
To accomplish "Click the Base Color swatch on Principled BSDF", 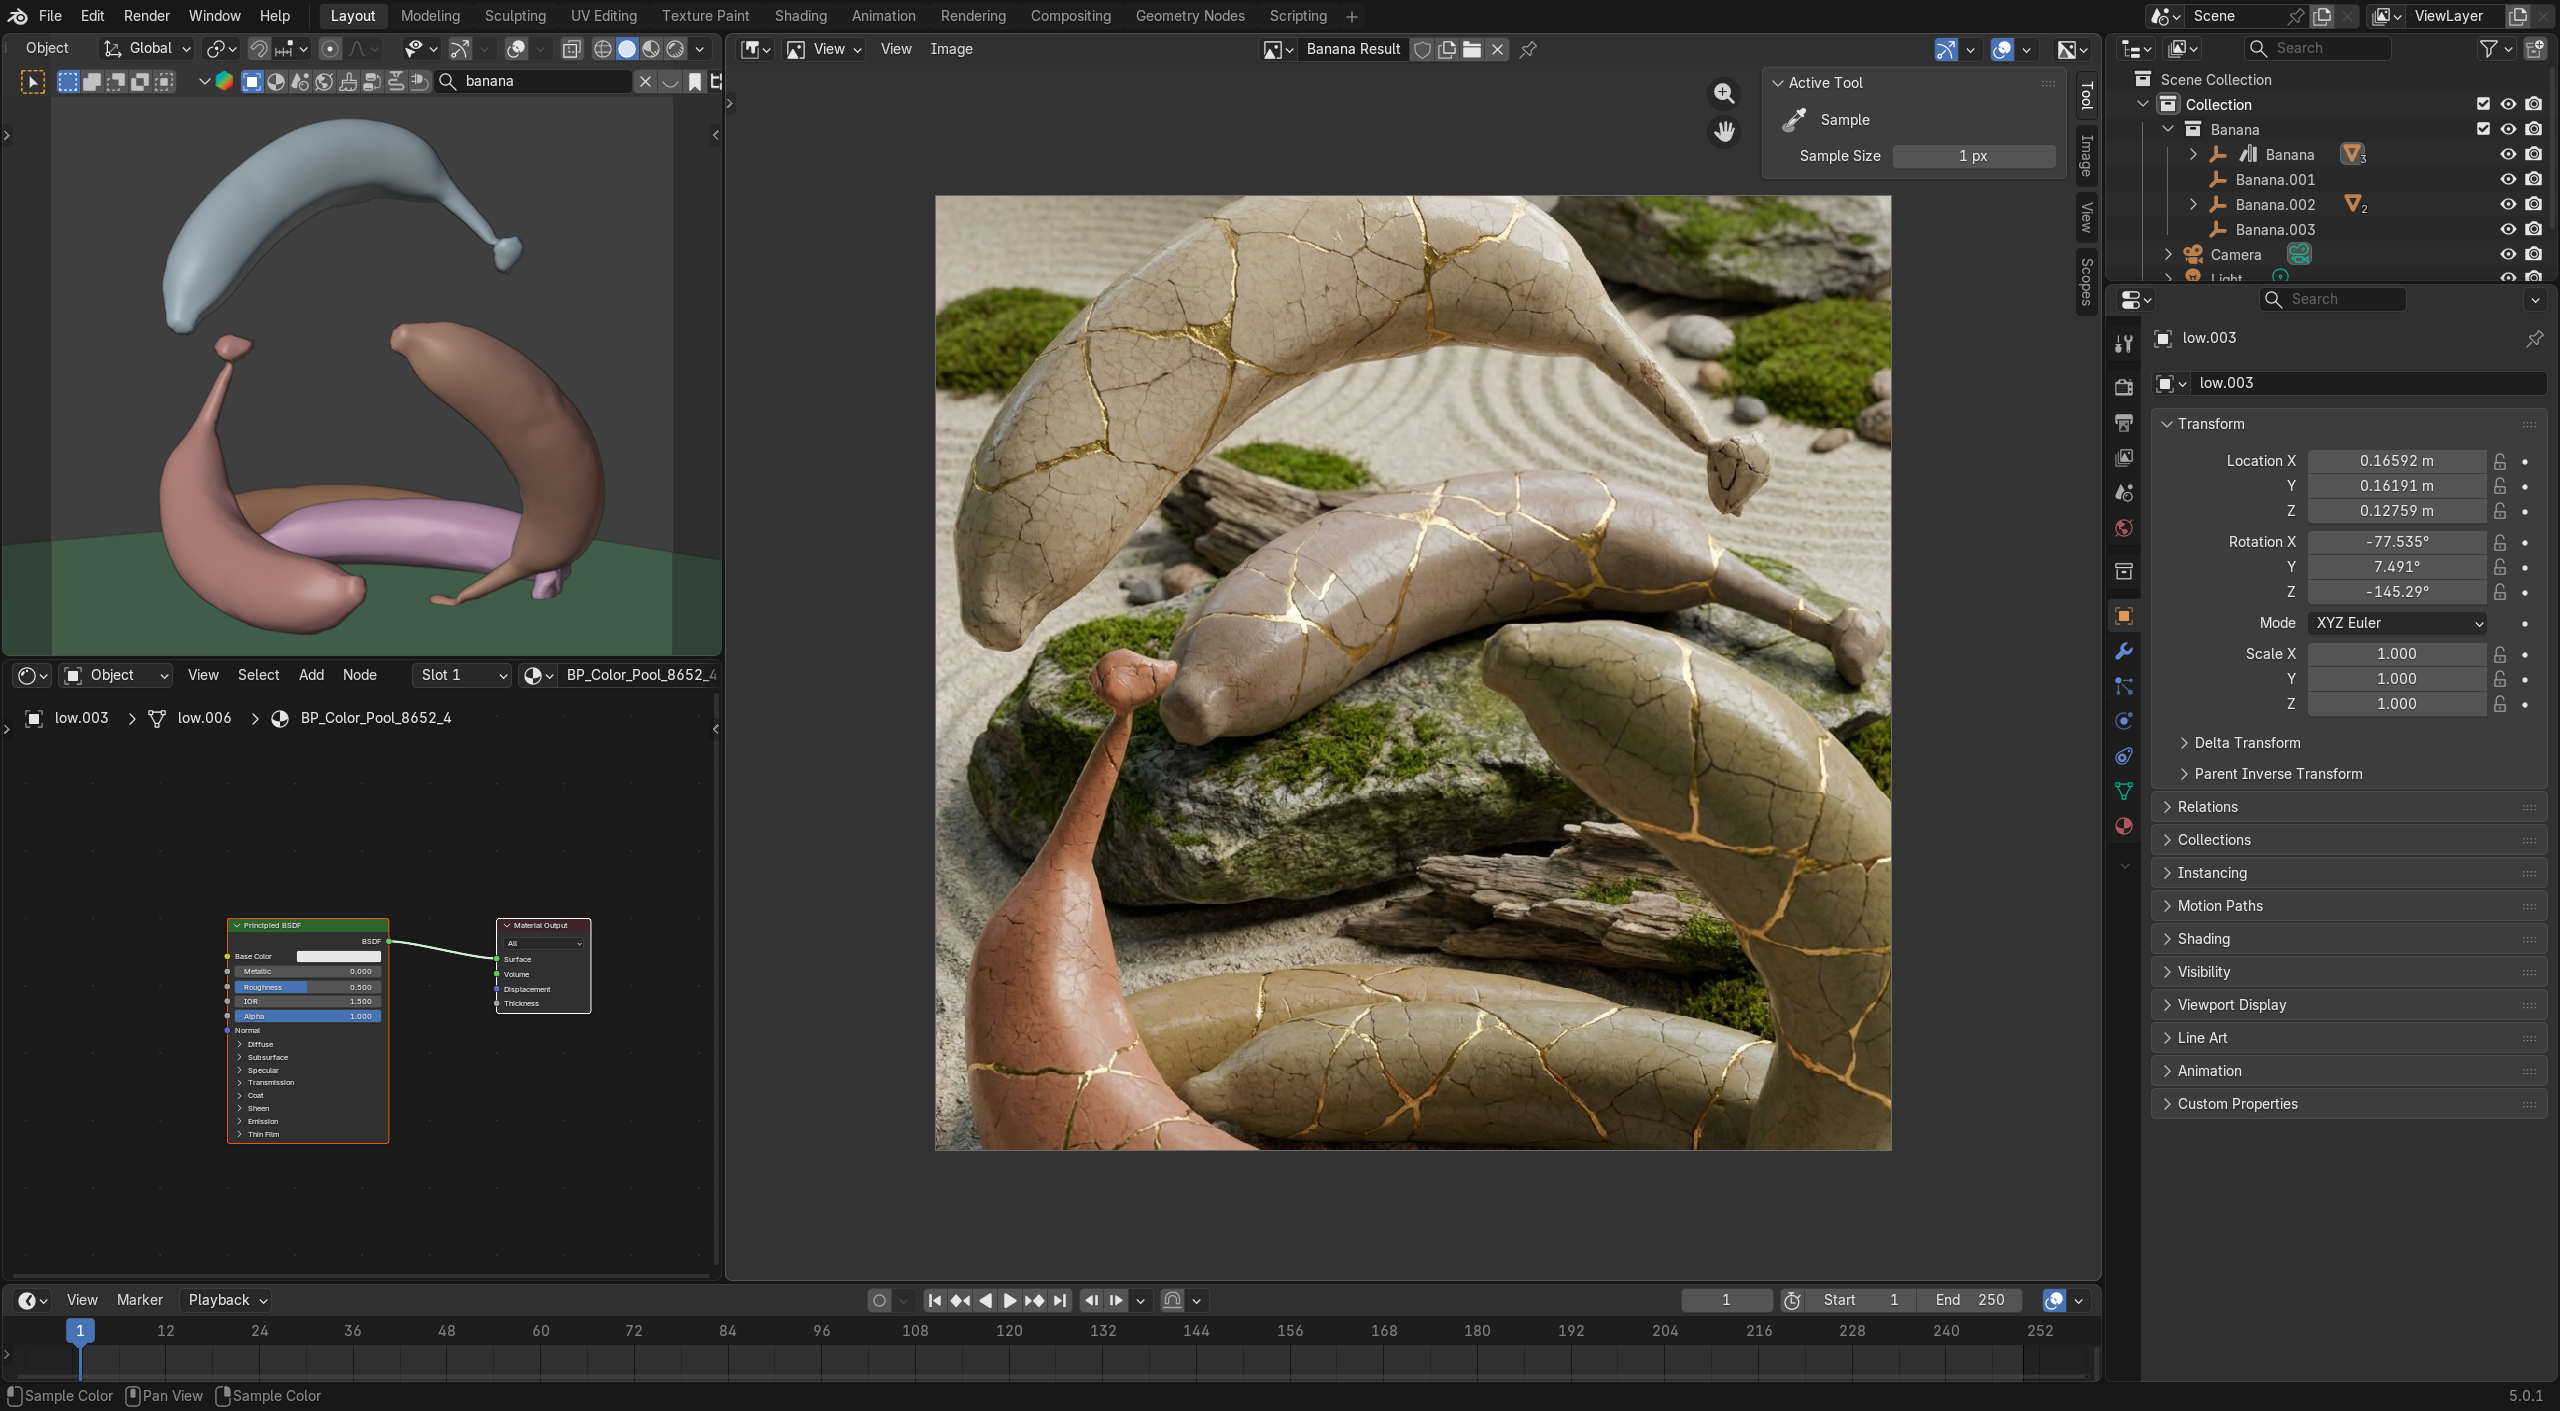I will 338,957.
